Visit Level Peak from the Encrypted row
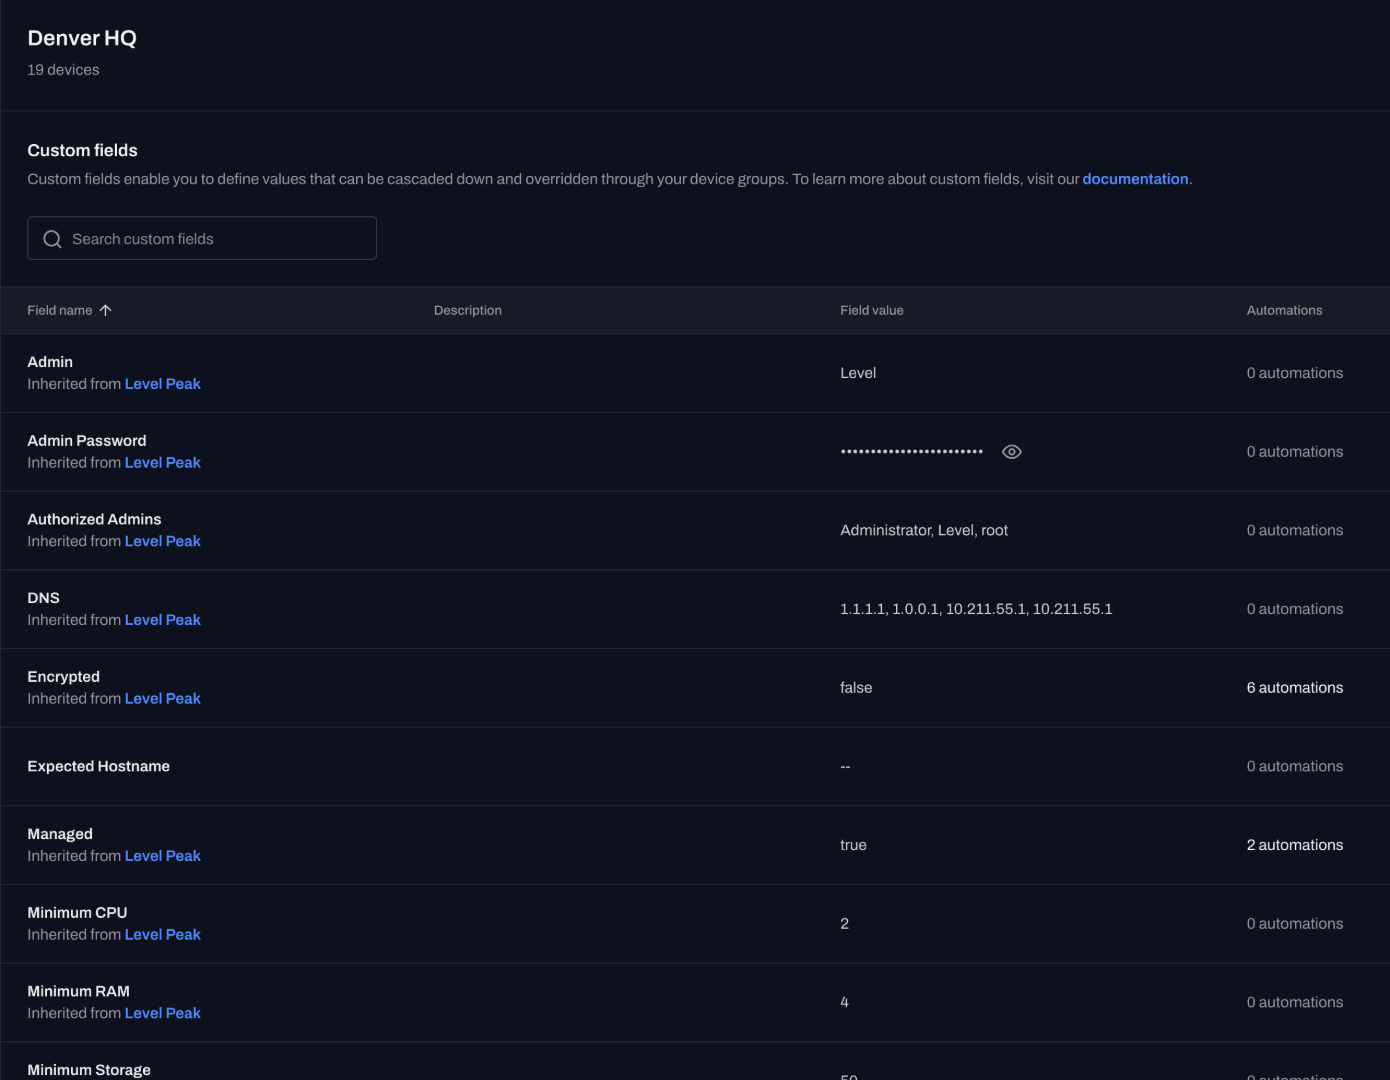 [x=163, y=699]
